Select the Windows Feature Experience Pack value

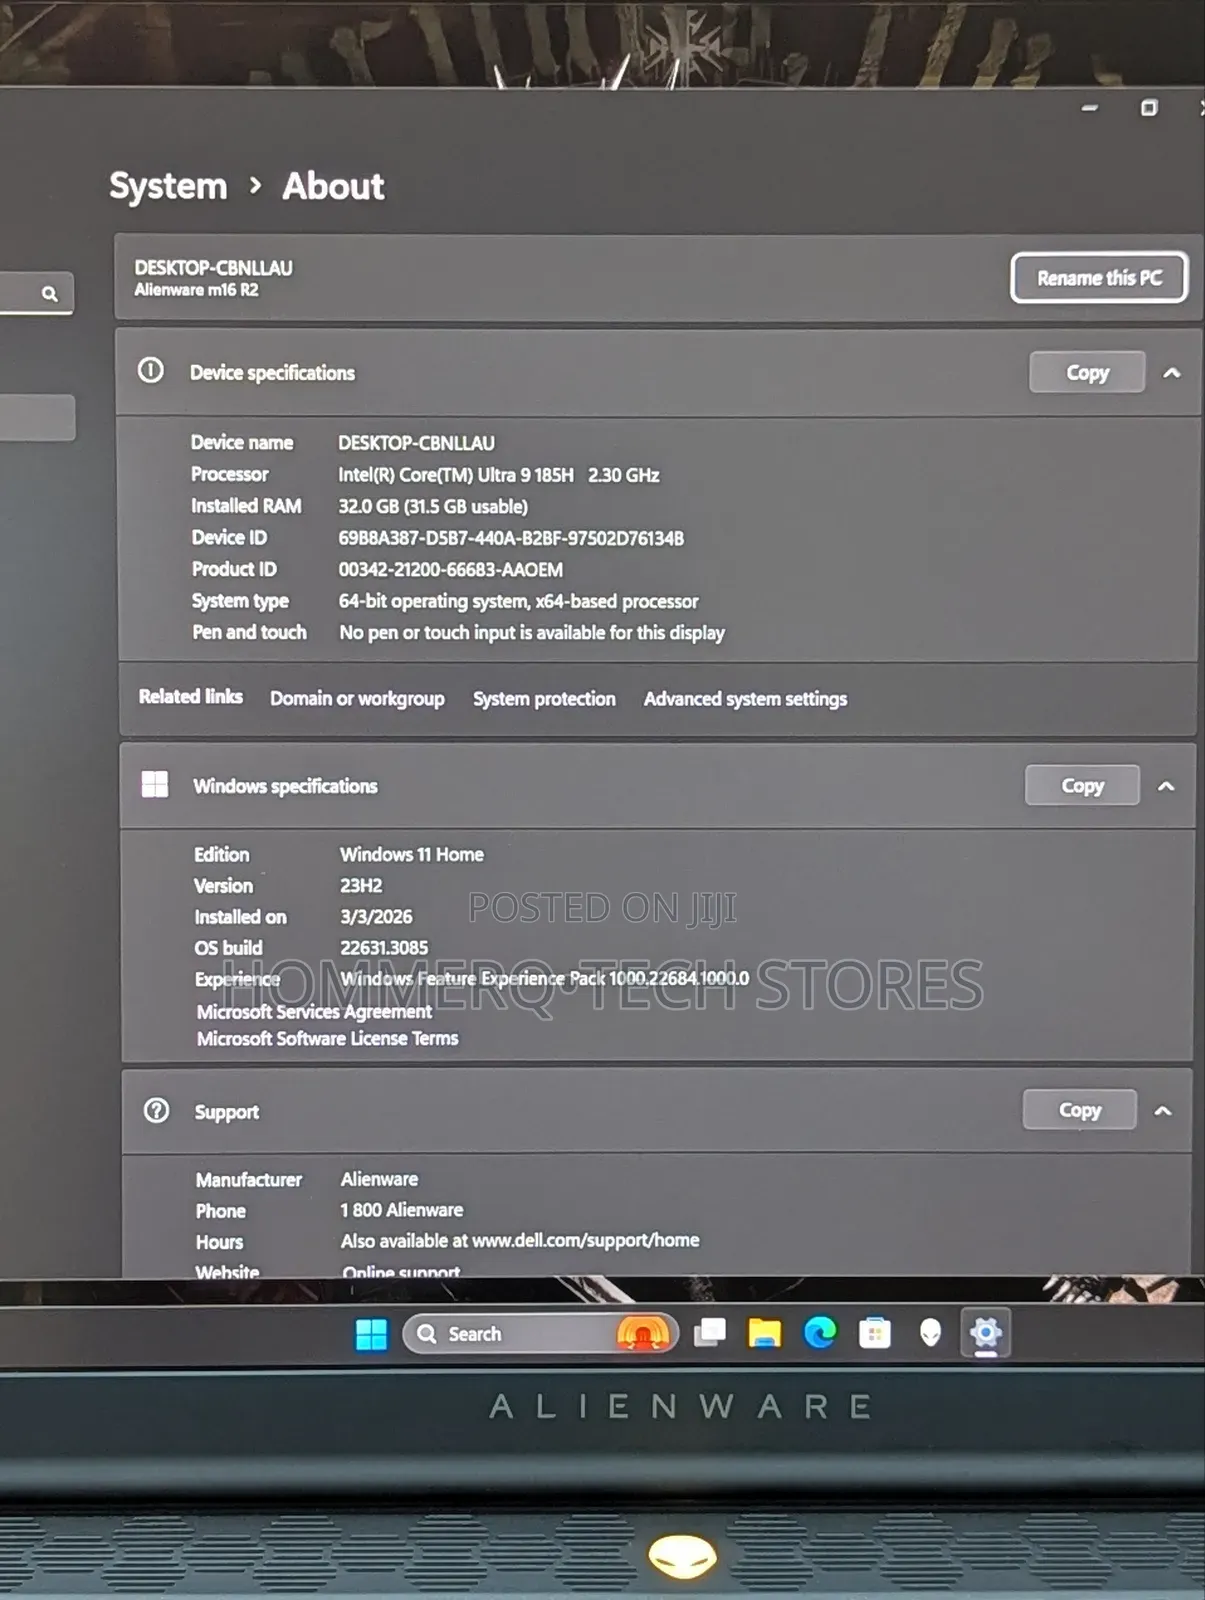point(544,978)
